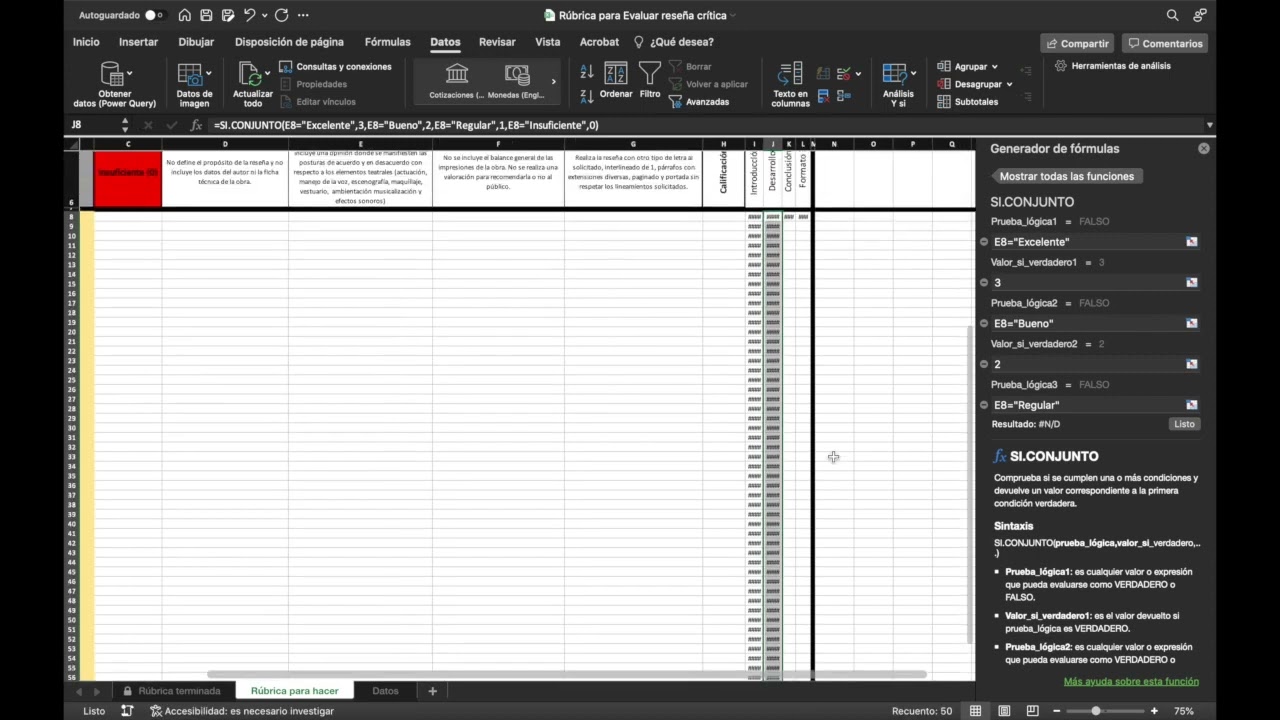The width and height of the screenshot is (1280, 720).
Task: Switch to the Dibujar tab
Action: 196,42
